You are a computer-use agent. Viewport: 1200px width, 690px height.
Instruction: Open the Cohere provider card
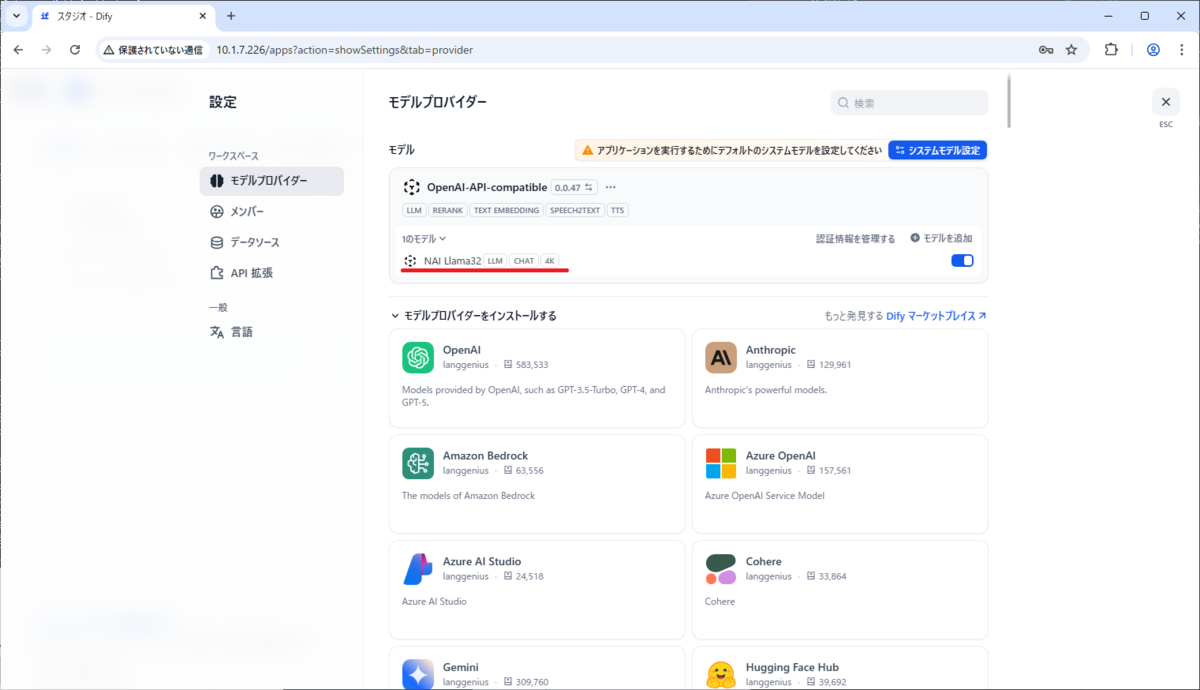tap(840, 590)
